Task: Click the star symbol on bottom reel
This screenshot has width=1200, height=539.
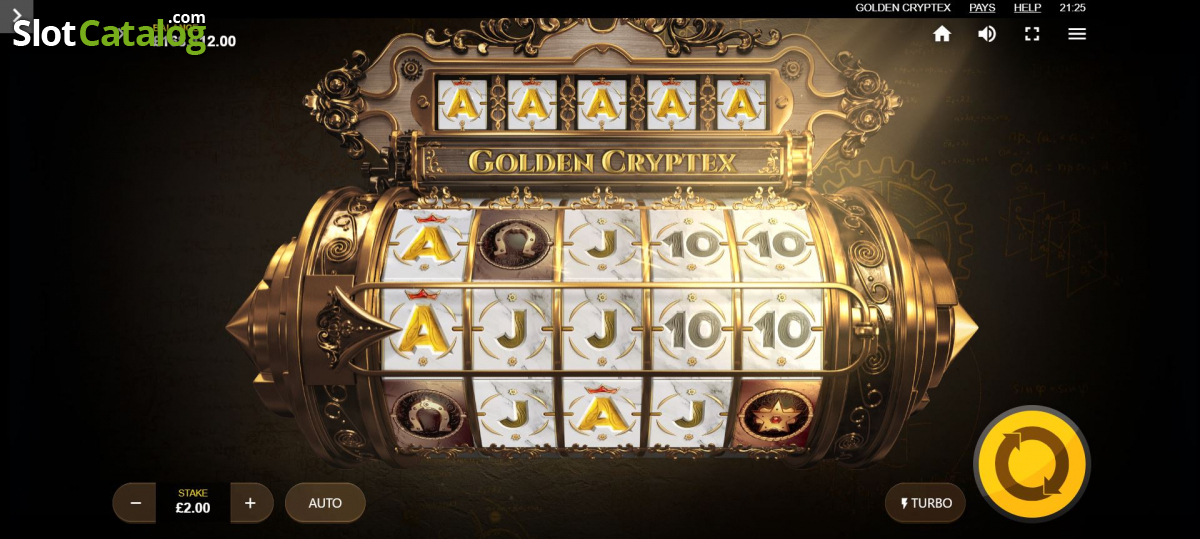Action: click(777, 413)
